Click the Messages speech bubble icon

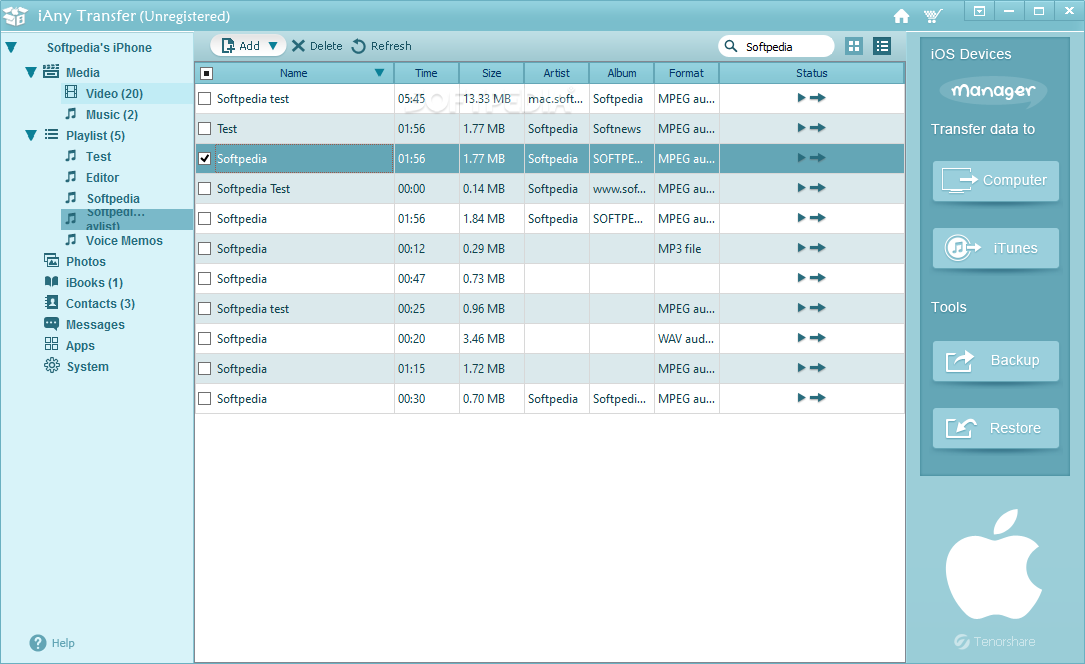51,323
